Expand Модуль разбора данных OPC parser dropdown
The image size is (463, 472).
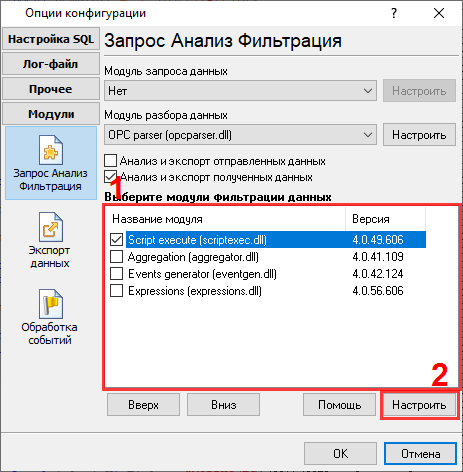pos(240,135)
